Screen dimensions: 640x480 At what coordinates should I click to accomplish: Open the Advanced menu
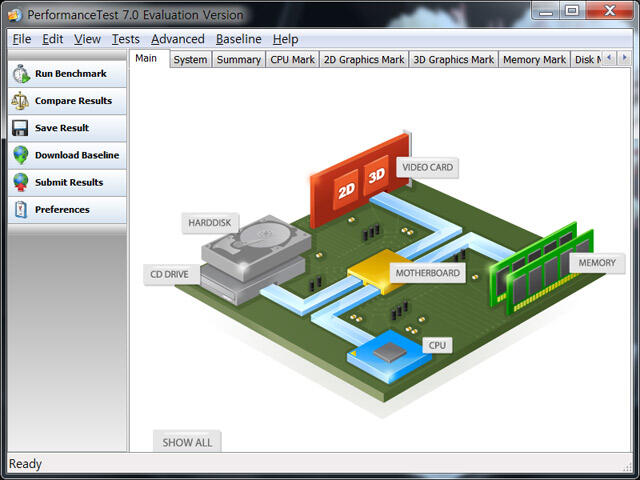coord(178,39)
